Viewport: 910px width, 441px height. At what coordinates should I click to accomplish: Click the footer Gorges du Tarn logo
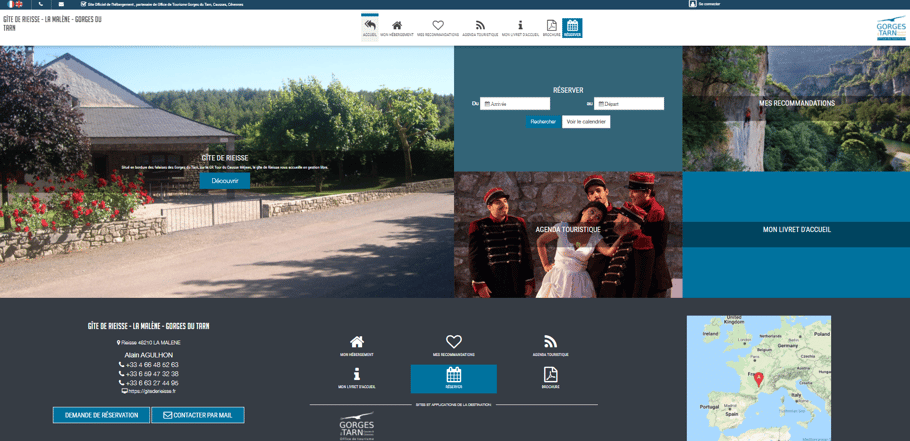(357, 426)
